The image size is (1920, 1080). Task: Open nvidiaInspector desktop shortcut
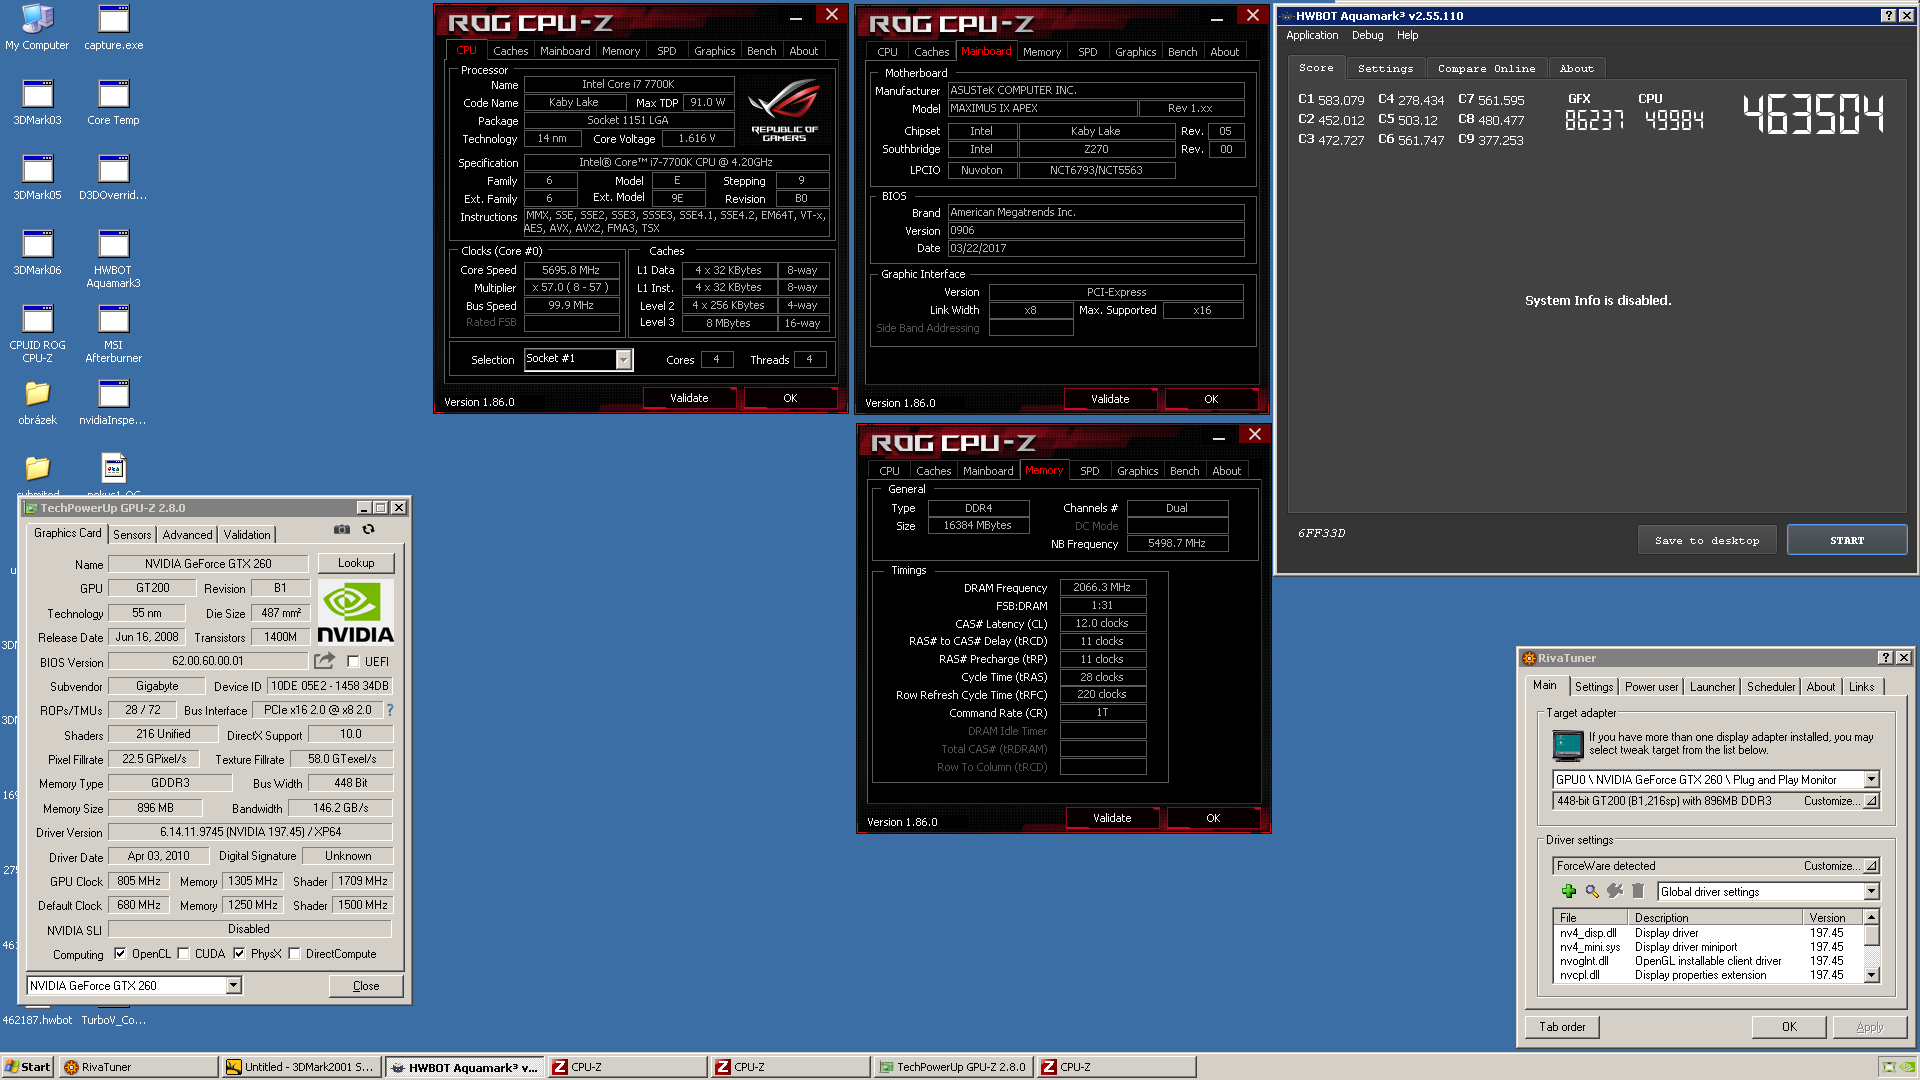(113, 402)
